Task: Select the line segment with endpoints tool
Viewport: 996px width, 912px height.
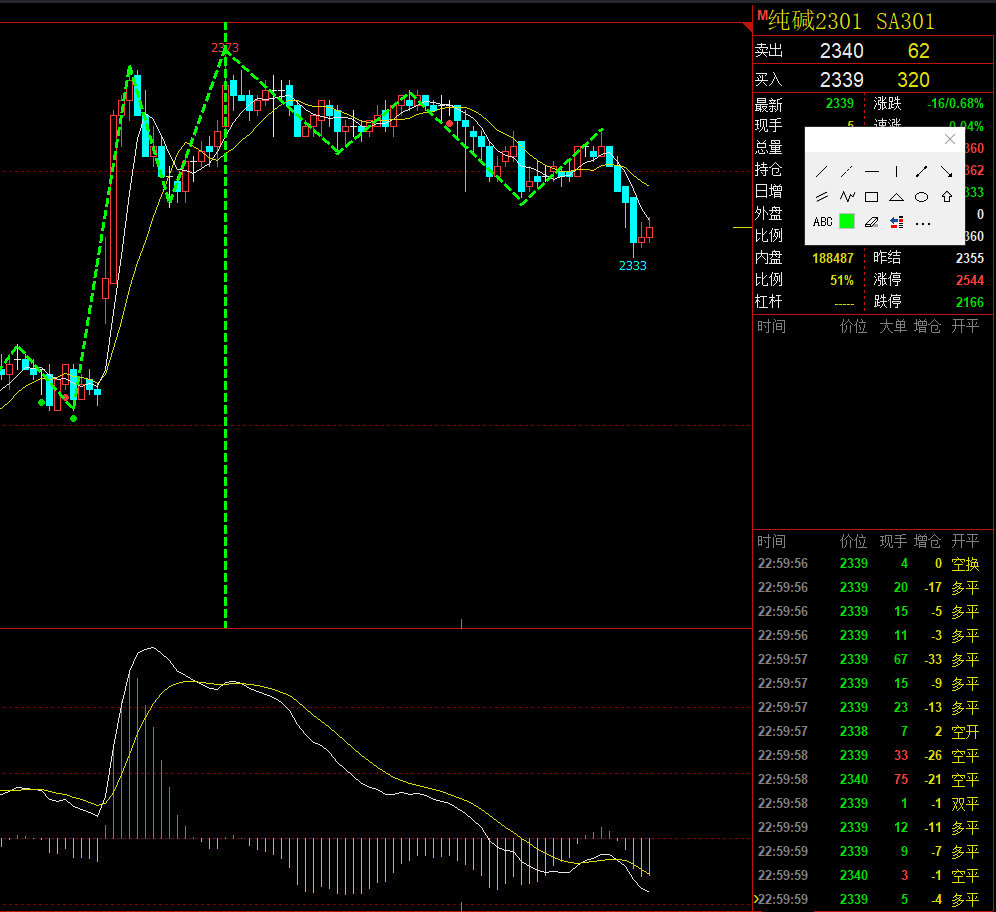Action: tap(922, 171)
